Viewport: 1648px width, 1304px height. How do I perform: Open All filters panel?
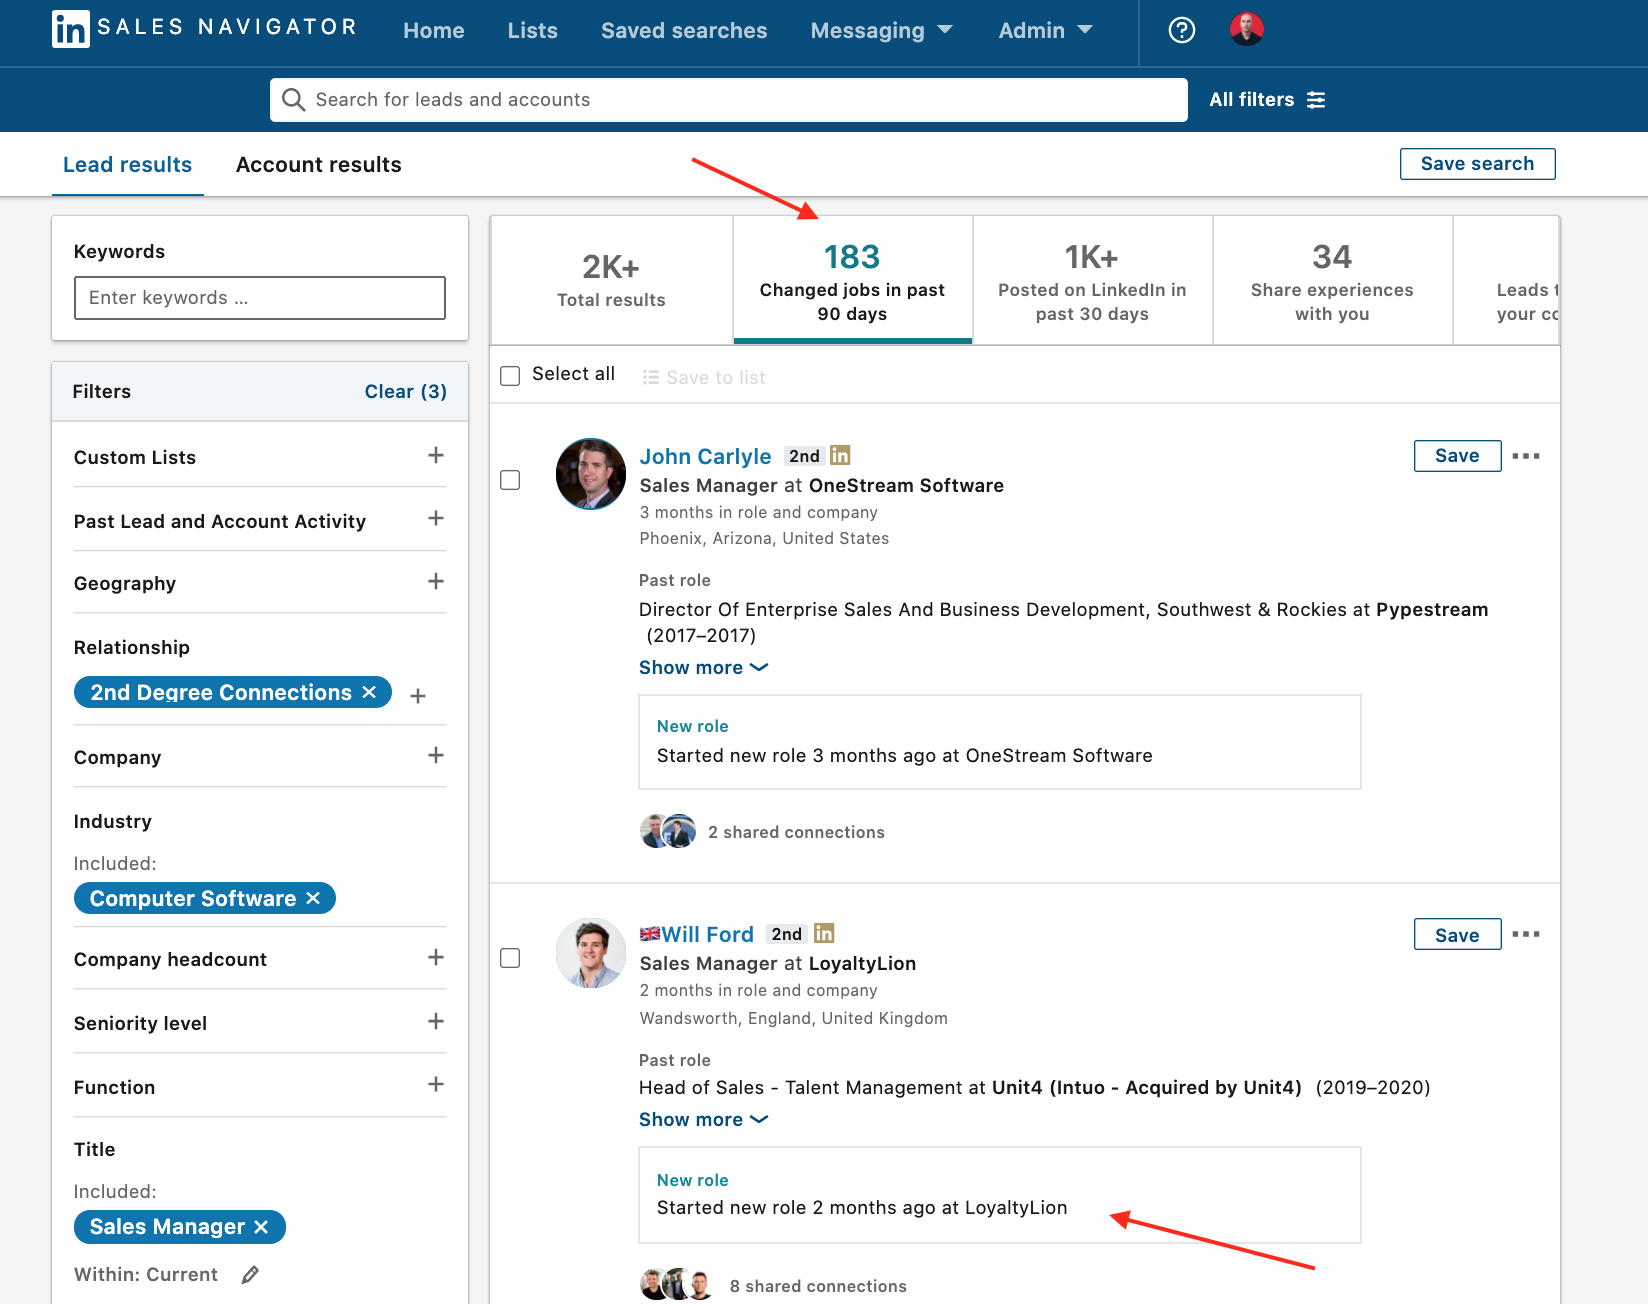coord(1267,100)
